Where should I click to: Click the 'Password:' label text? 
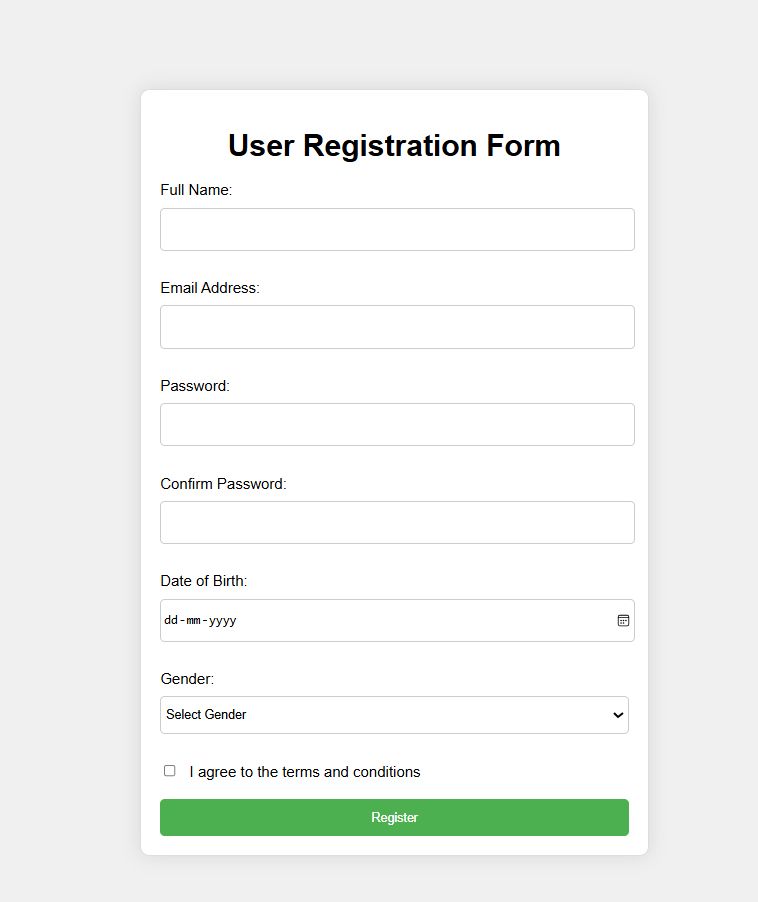pyautogui.click(x=195, y=385)
